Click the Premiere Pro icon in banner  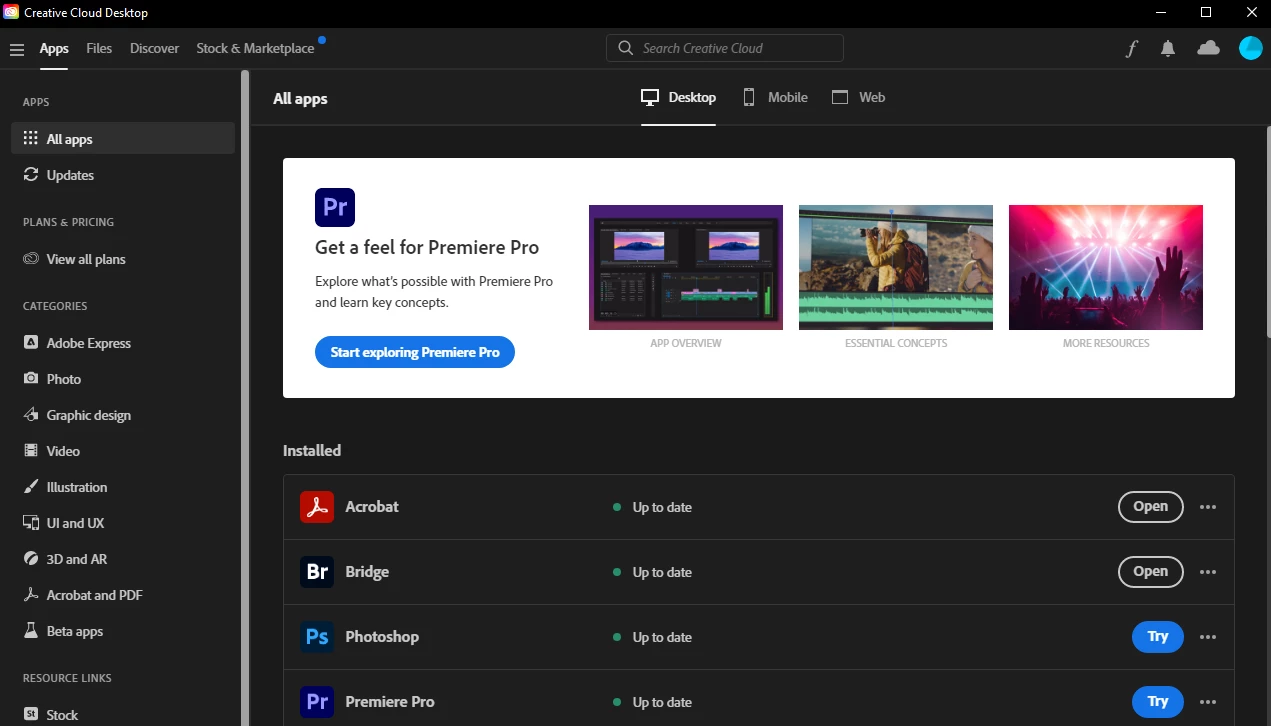pos(335,207)
